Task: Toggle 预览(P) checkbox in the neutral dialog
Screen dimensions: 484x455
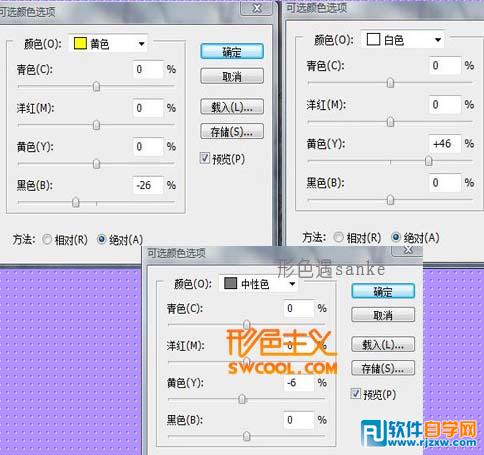Action: click(356, 394)
